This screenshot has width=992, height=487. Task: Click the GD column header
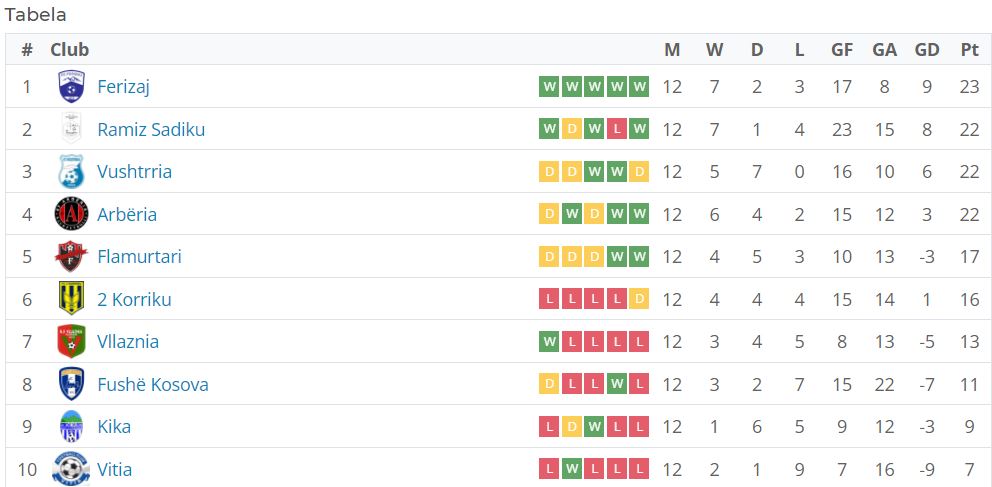pos(927,50)
